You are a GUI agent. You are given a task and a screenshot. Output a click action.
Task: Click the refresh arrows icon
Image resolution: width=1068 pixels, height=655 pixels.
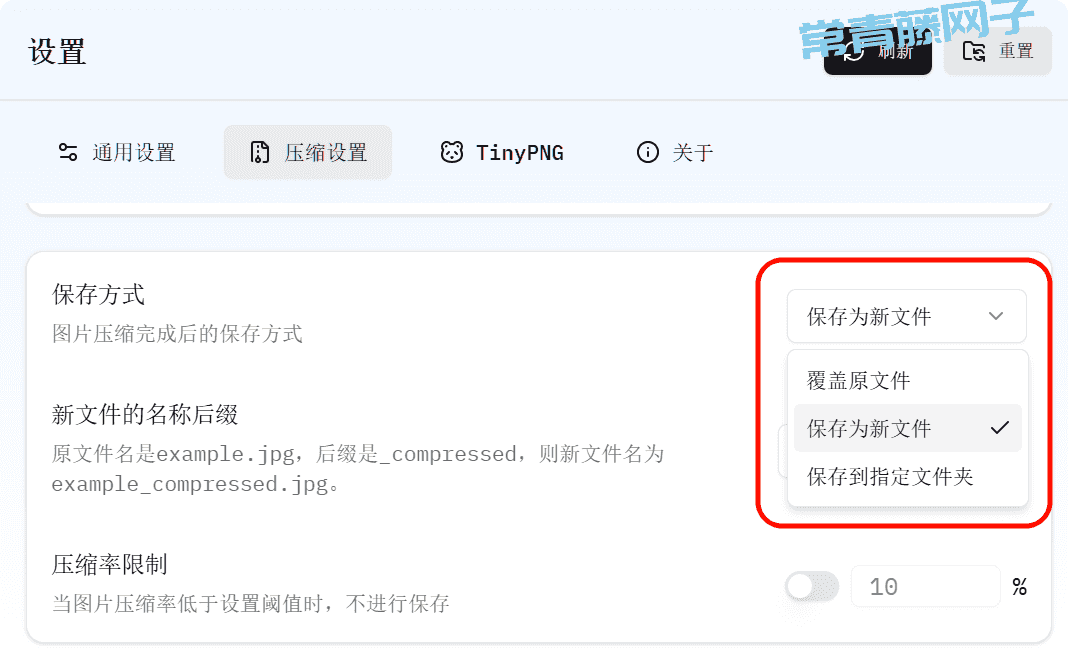pos(853,51)
